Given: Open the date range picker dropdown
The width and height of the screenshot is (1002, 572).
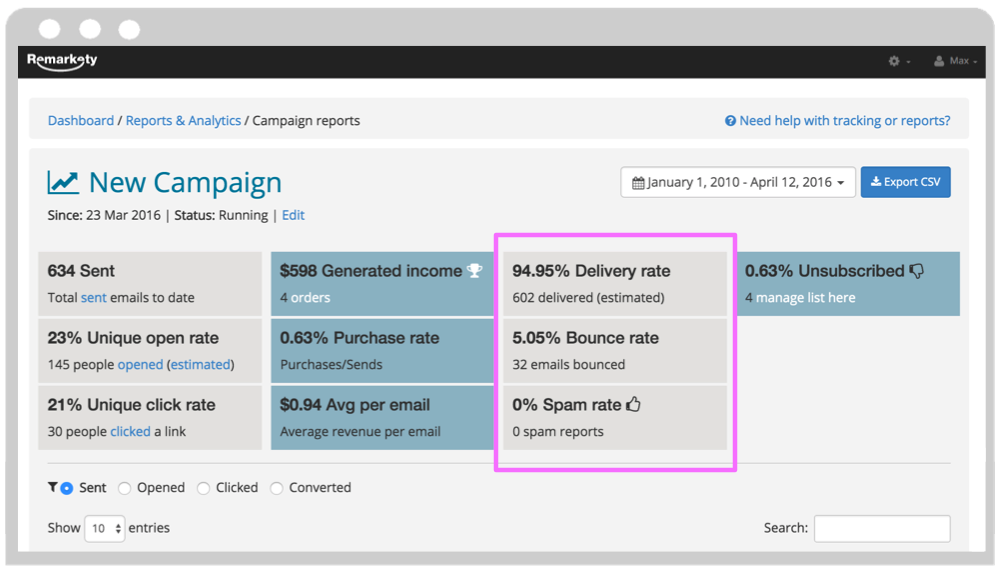Looking at the screenshot, I should point(737,182).
